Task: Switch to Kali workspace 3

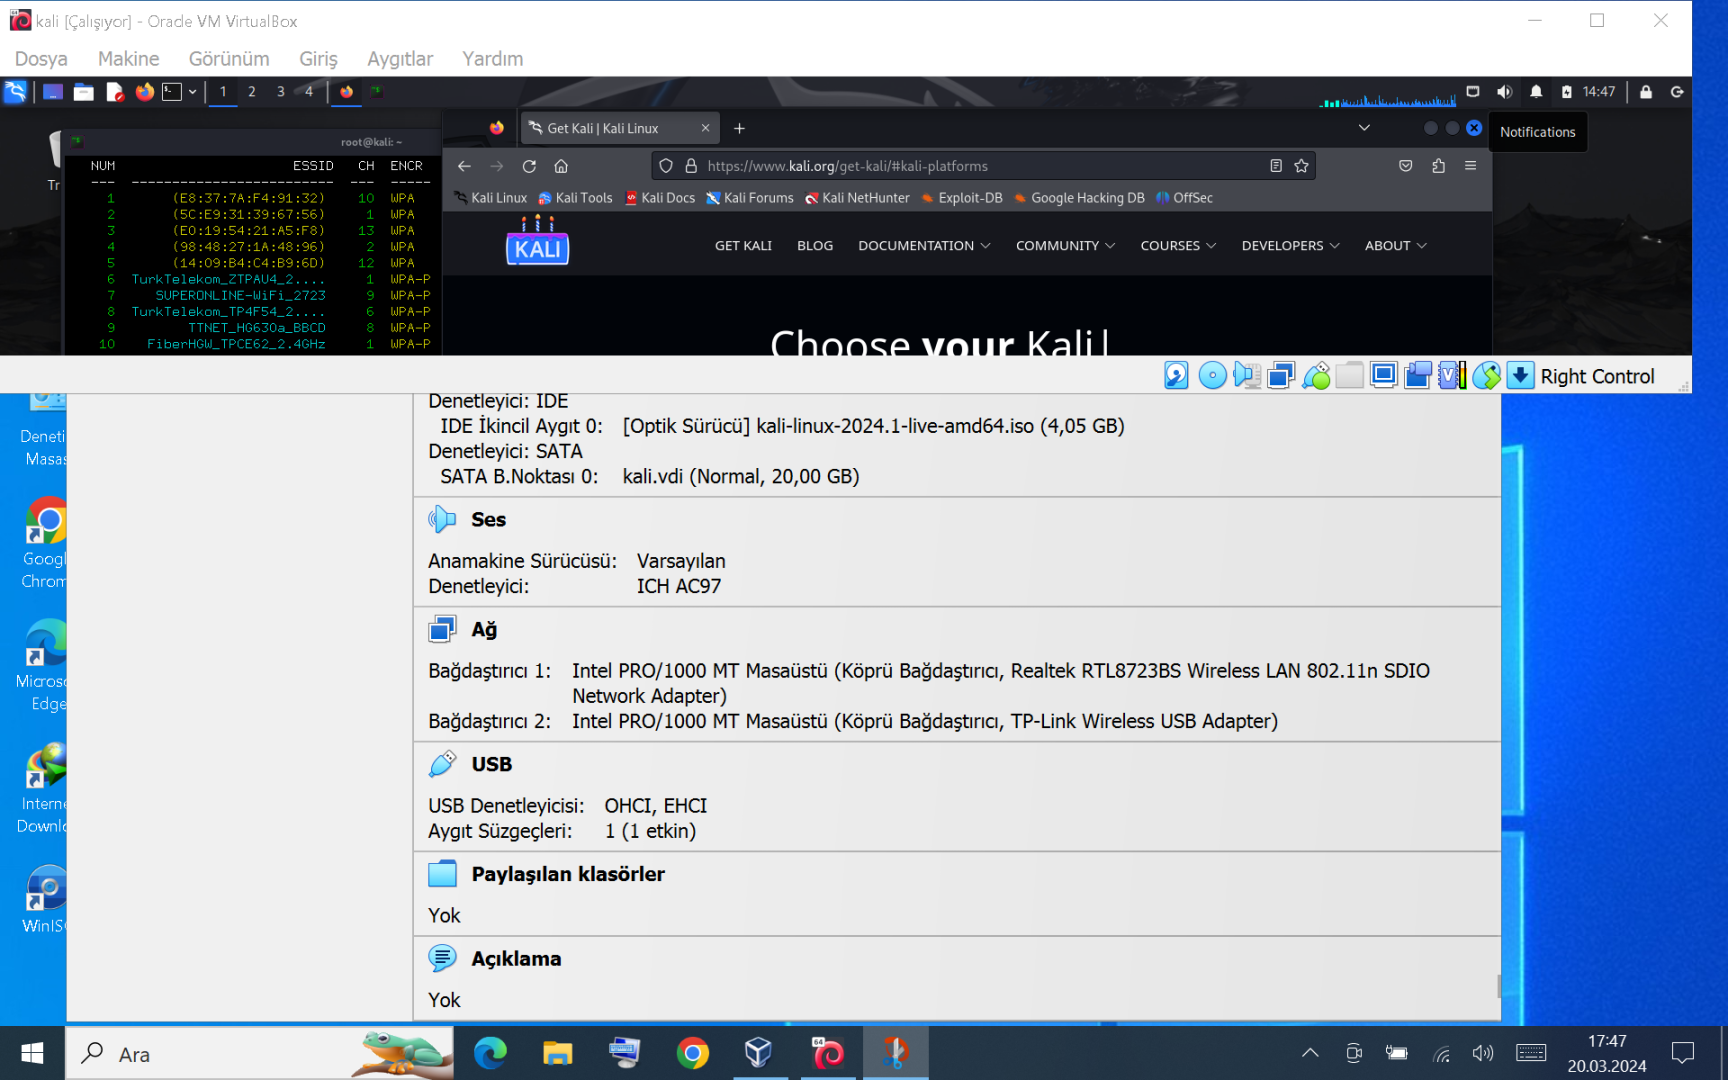Action: [x=281, y=92]
